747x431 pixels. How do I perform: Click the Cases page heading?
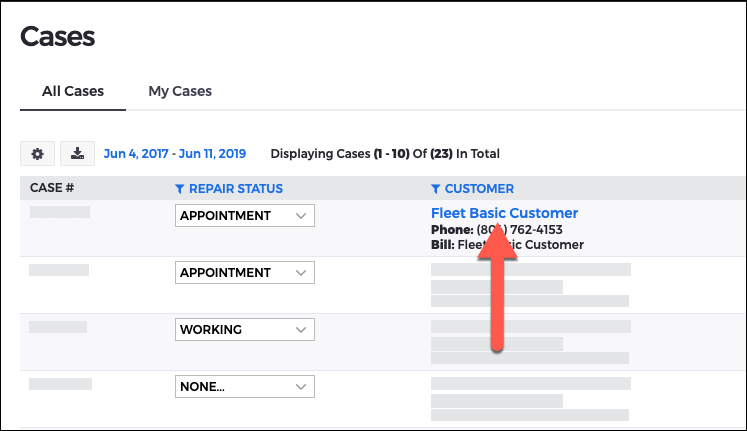point(58,37)
